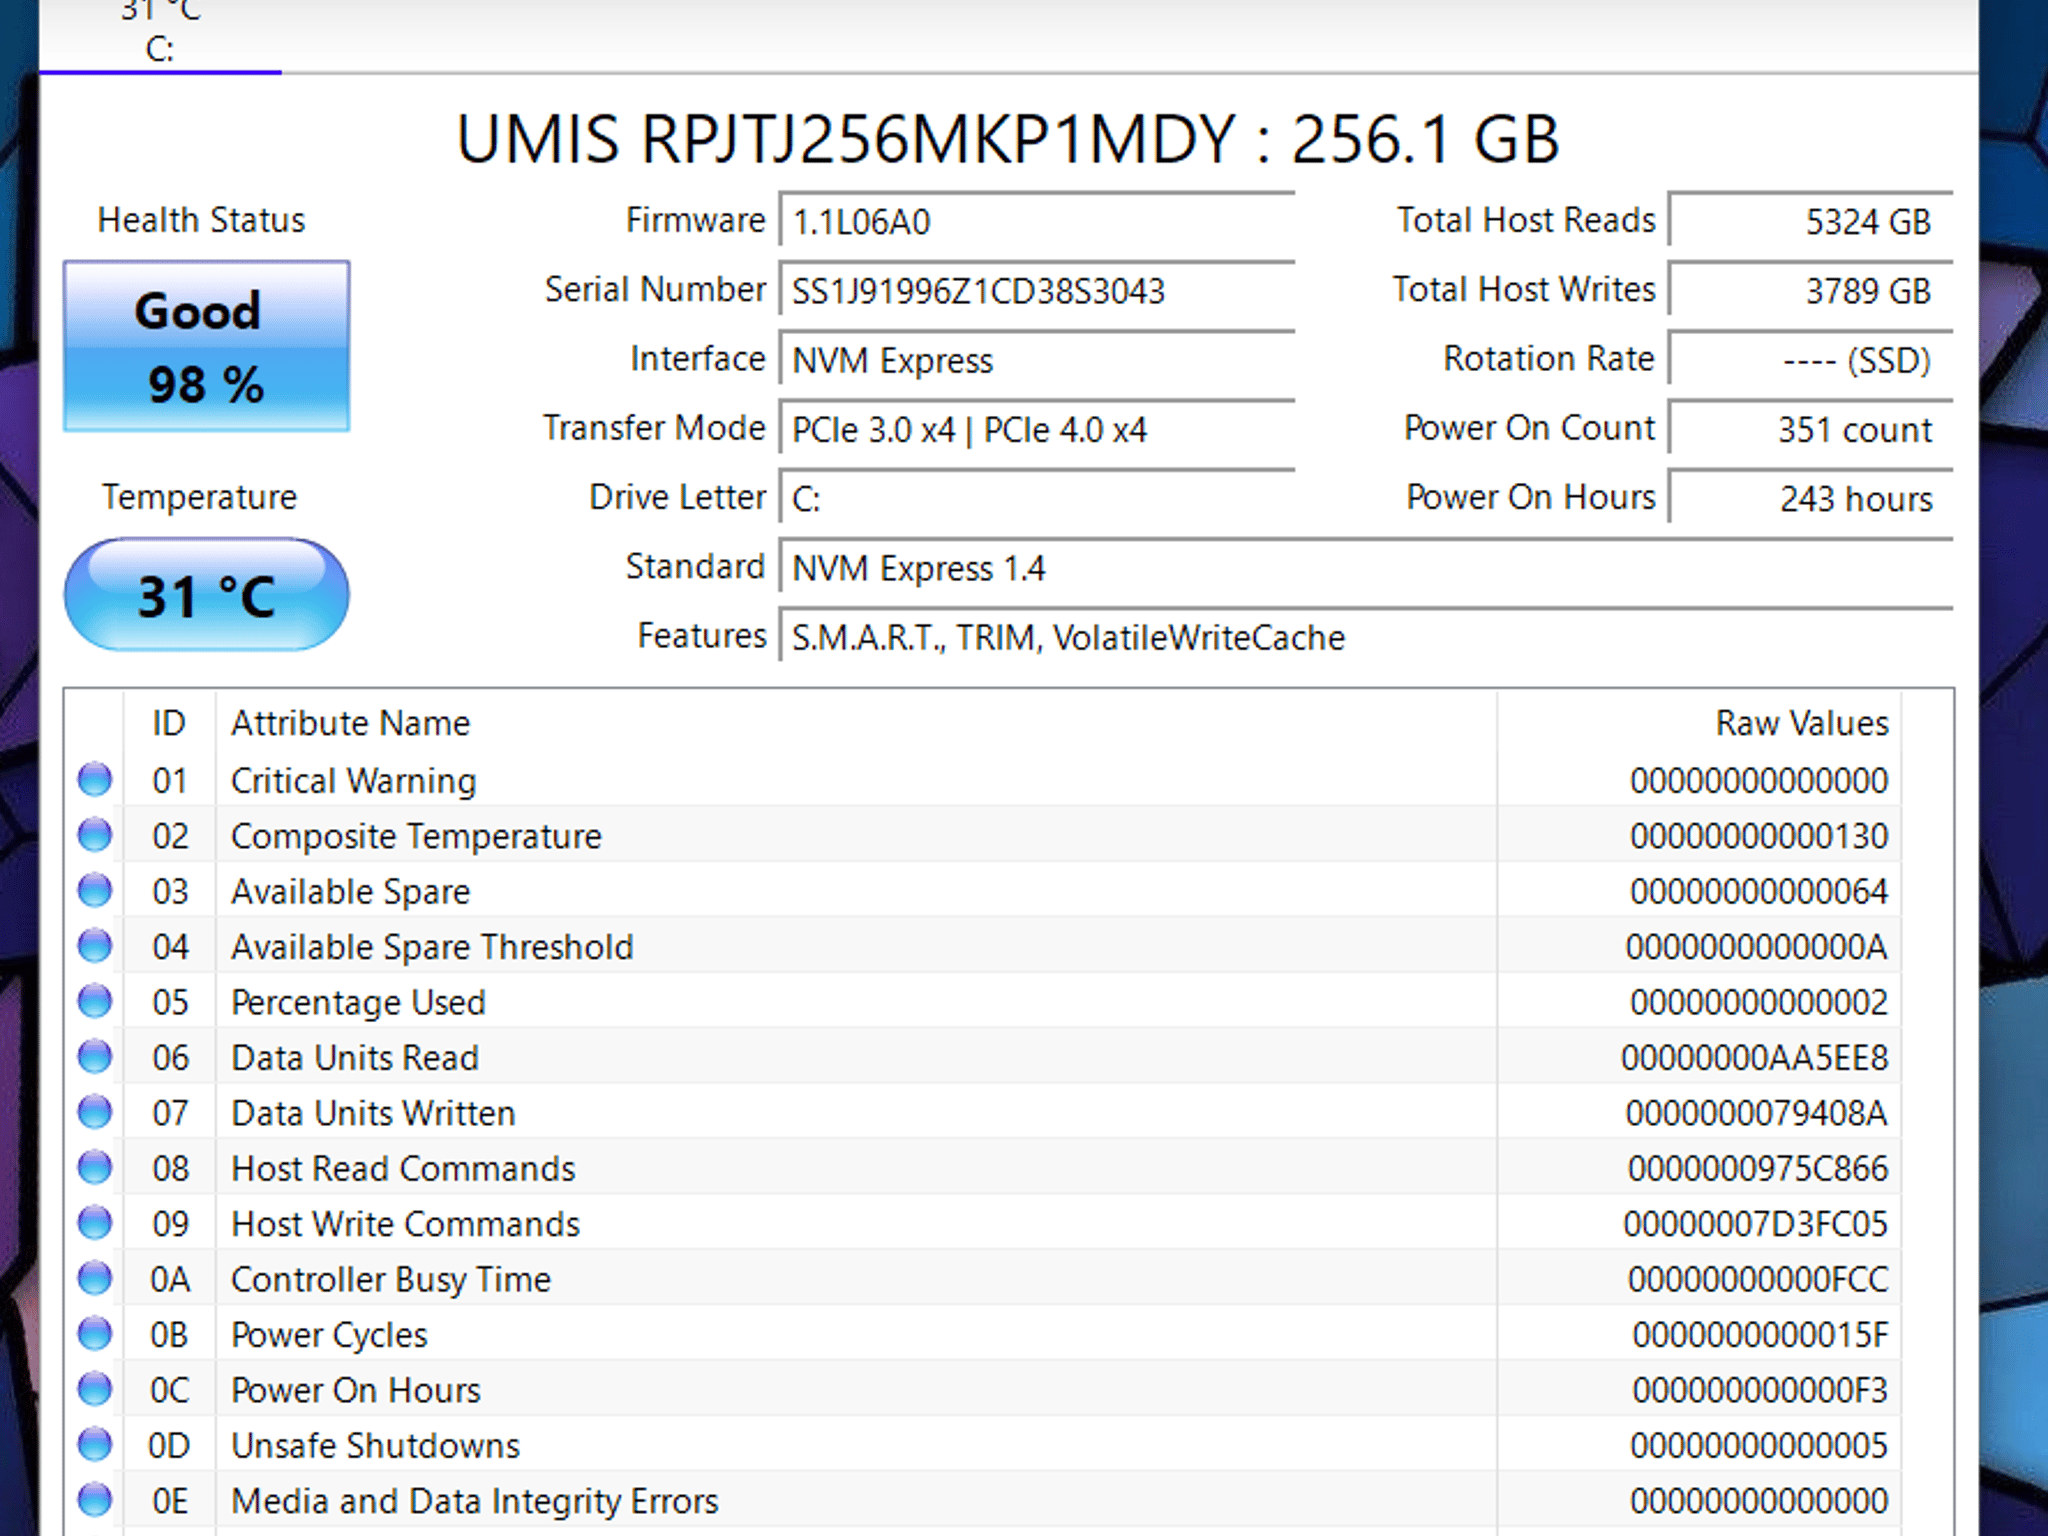Select the Data Units Written attribute name
Screen dimensions: 2048x1536
click(x=373, y=1113)
